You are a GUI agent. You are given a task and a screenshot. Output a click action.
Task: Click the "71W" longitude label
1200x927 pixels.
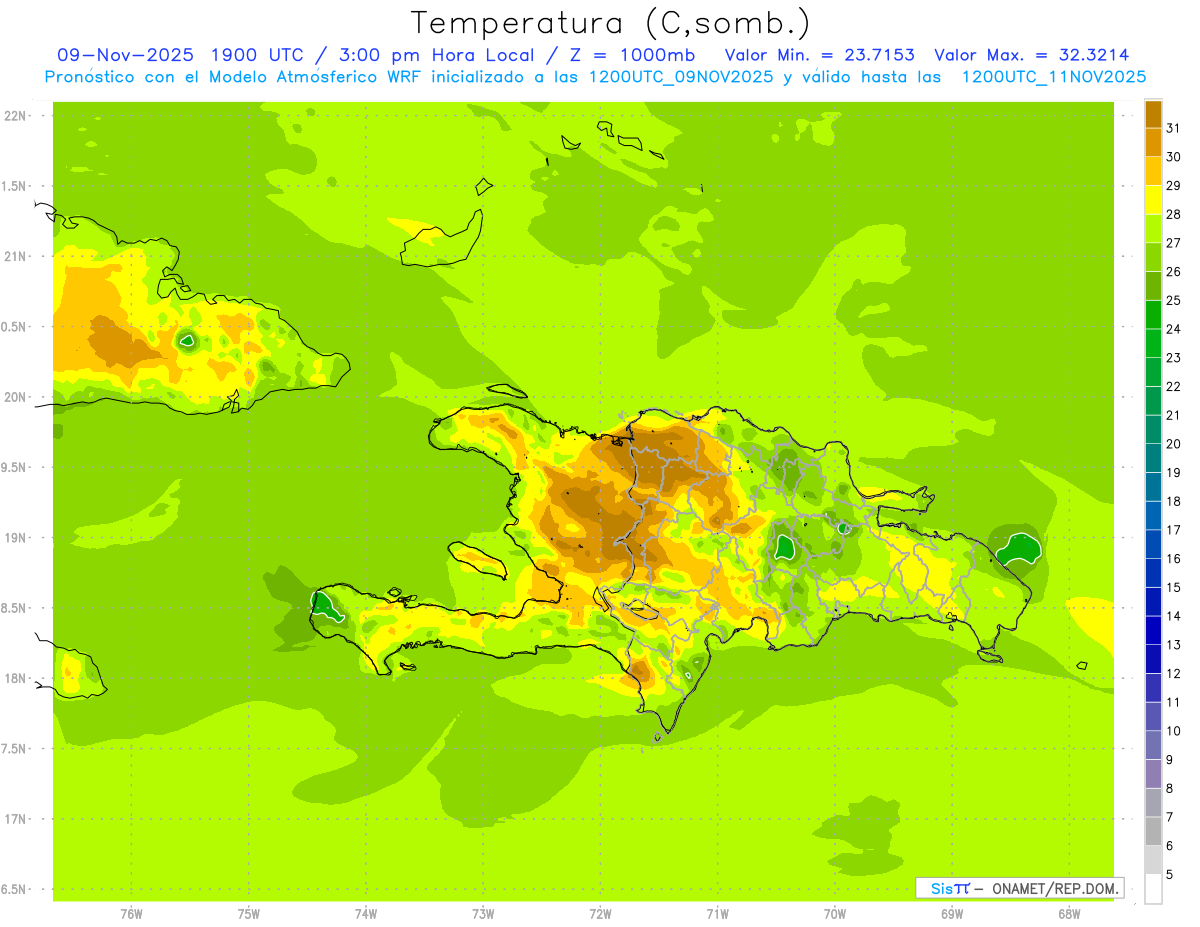(717, 913)
